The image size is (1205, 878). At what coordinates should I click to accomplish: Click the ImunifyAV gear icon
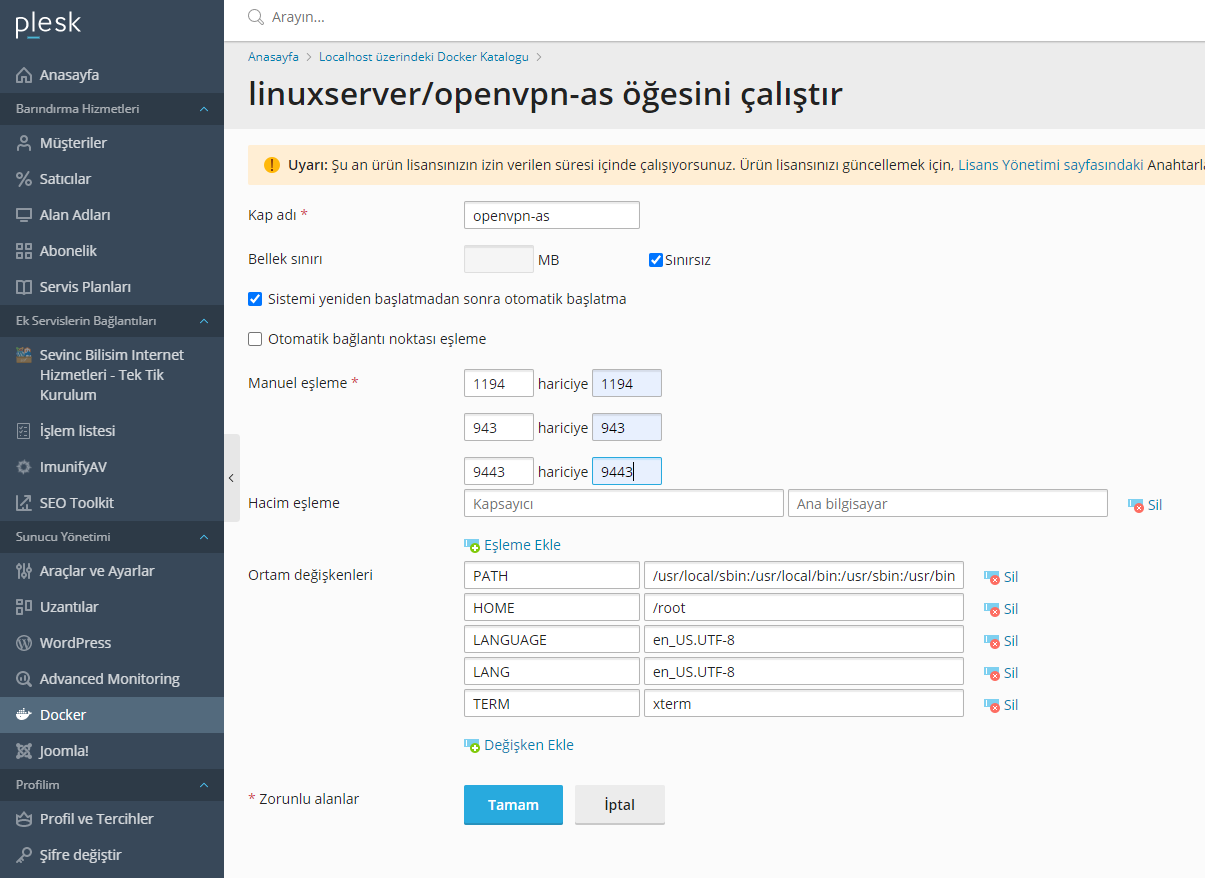24,467
